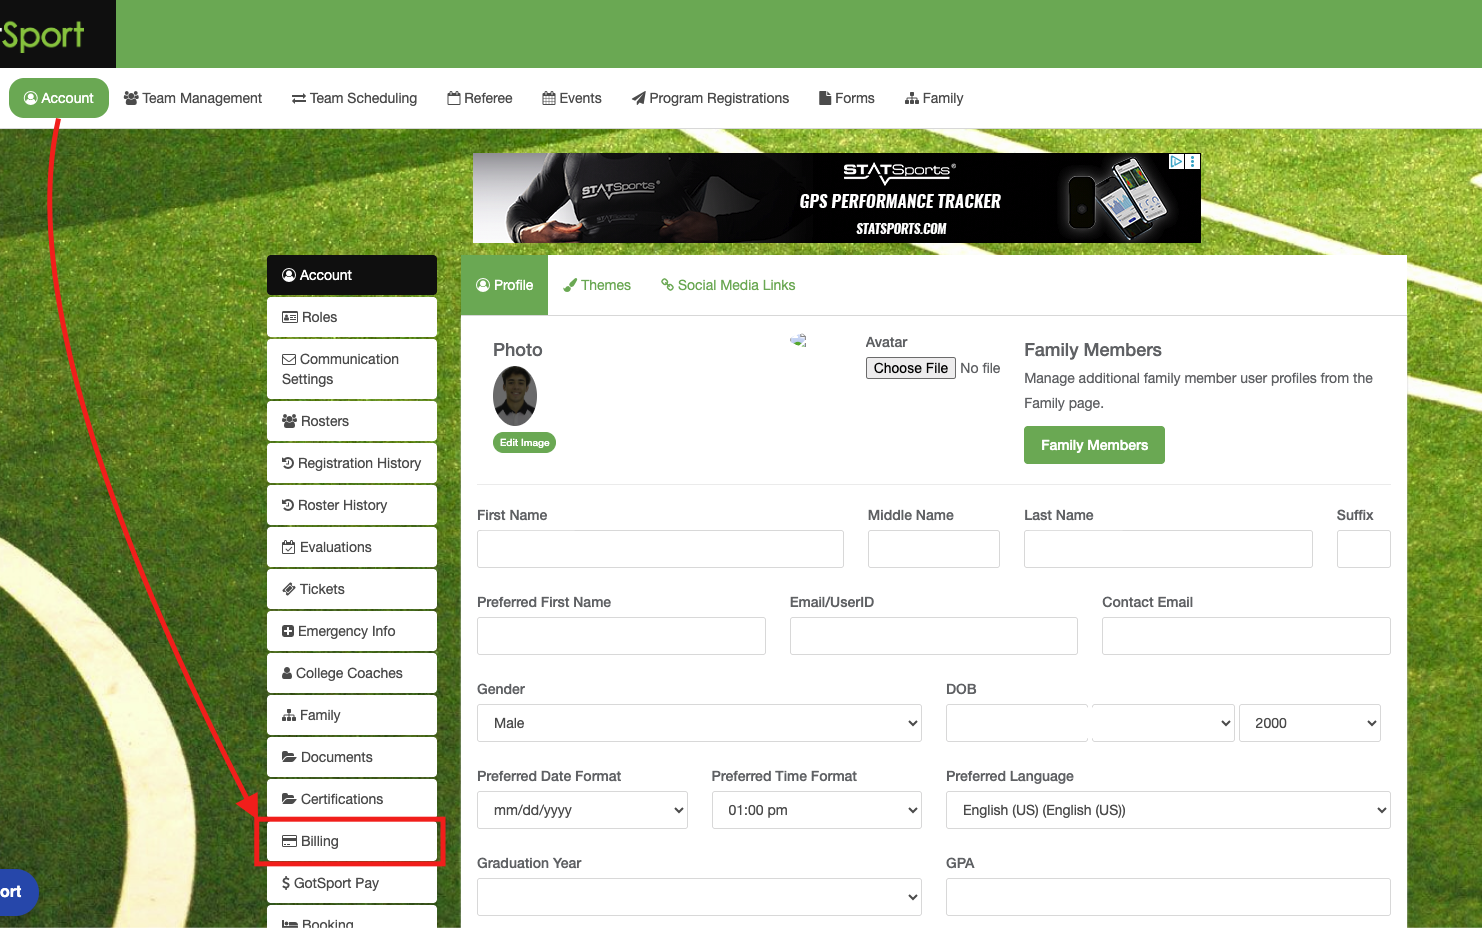Viewport: 1482px width, 928px height.
Task: Click the green Family Members button
Action: pos(1094,445)
